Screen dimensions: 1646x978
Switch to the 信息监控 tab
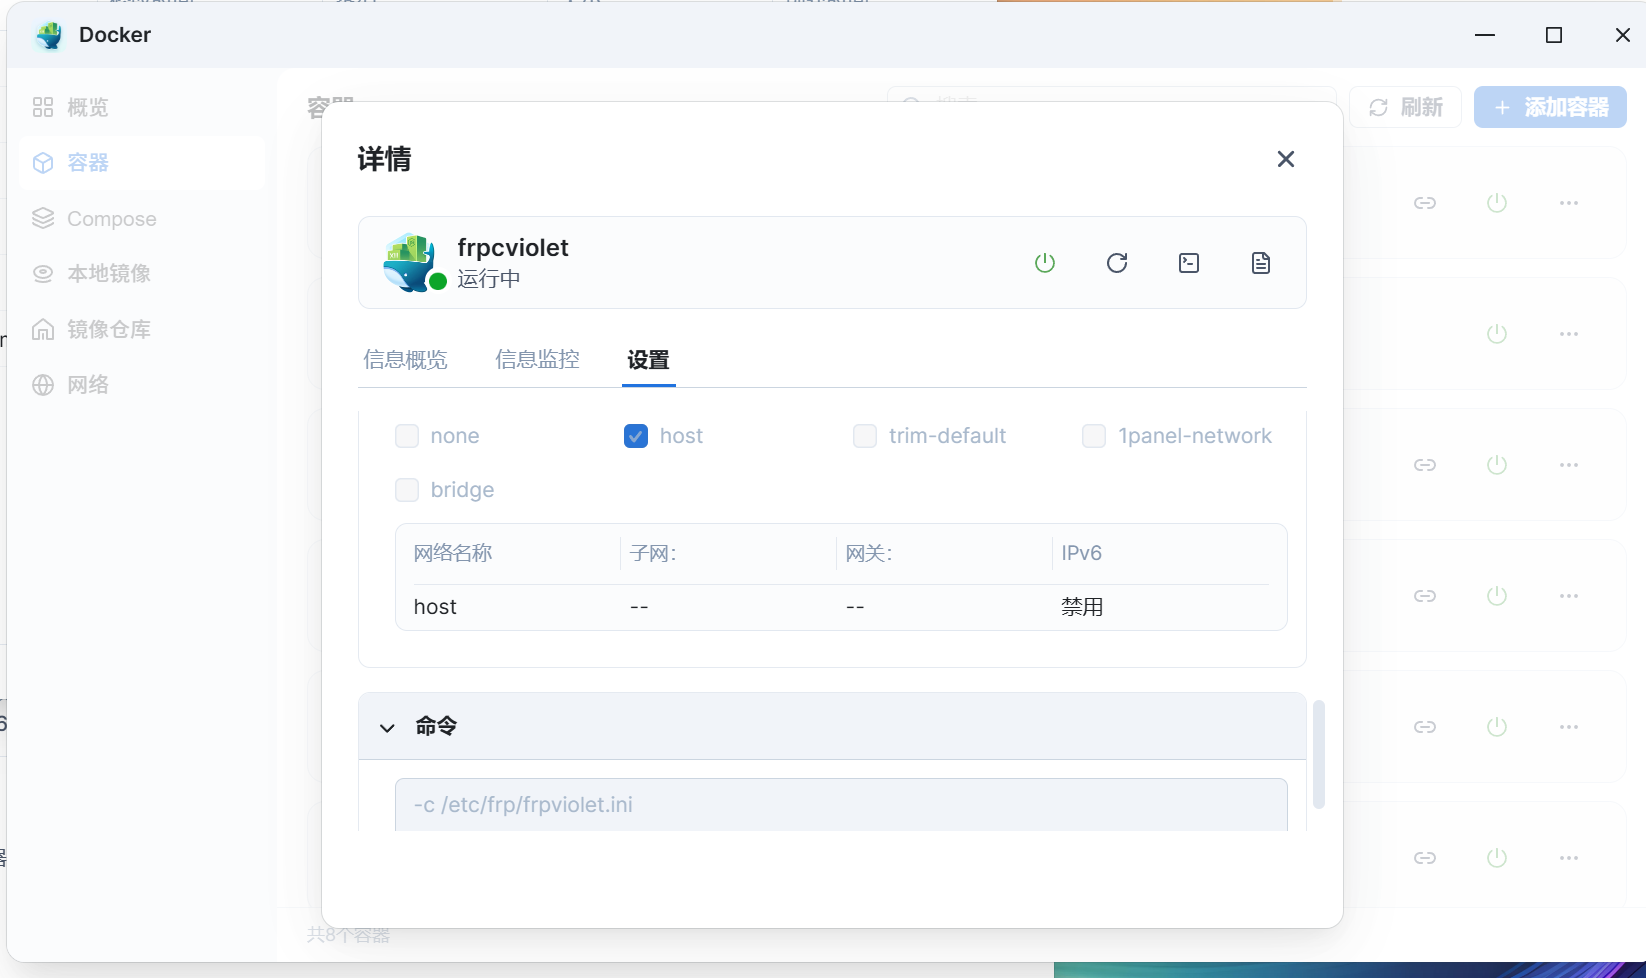[x=537, y=360]
